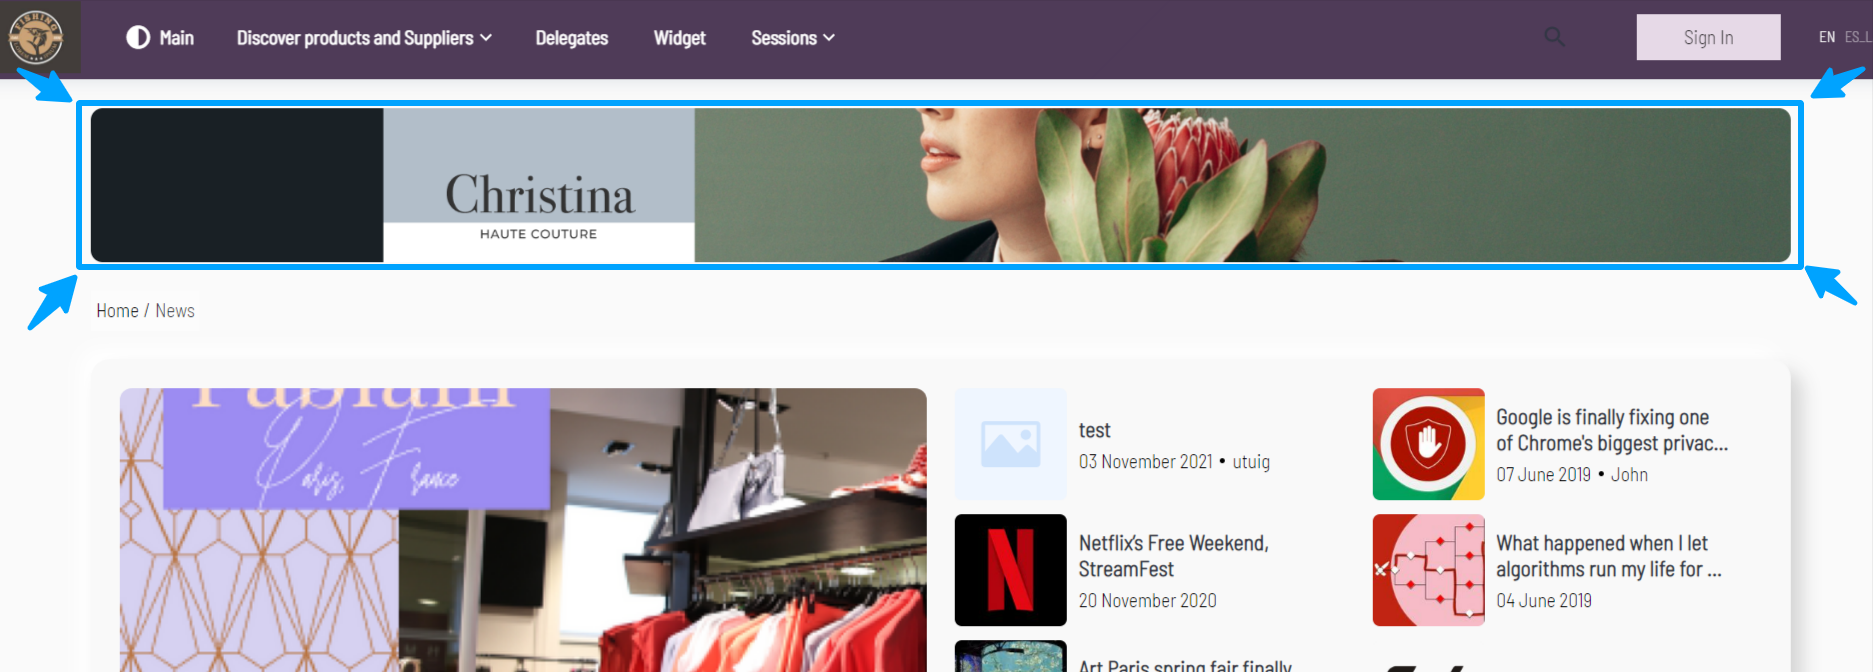1873x672 pixels.
Task: Read Netflix's Free Weekend, StreamFest article
Action: [1173, 556]
